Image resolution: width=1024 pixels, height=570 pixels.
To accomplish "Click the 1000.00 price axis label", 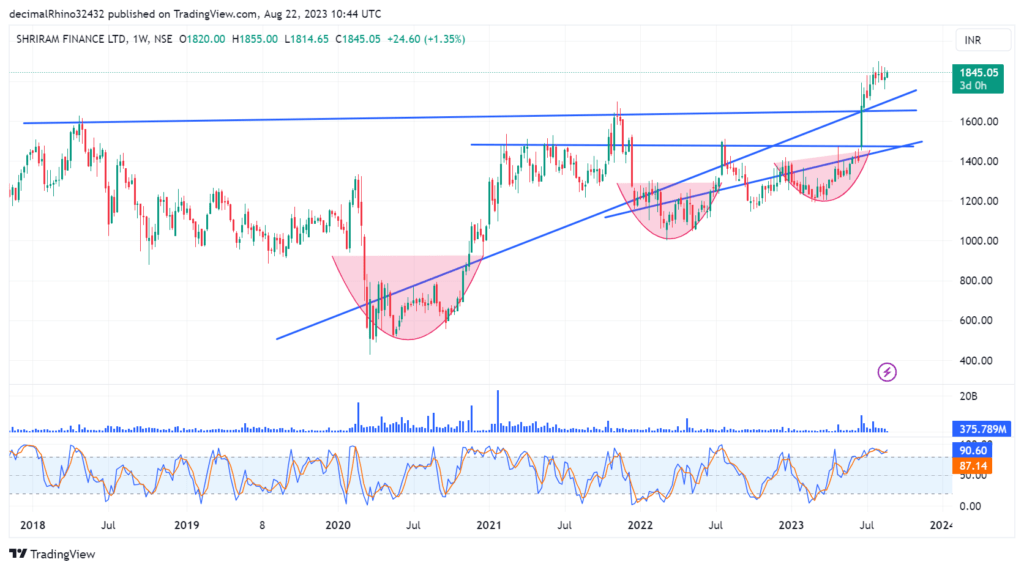I will pyautogui.click(x=978, y=241).
